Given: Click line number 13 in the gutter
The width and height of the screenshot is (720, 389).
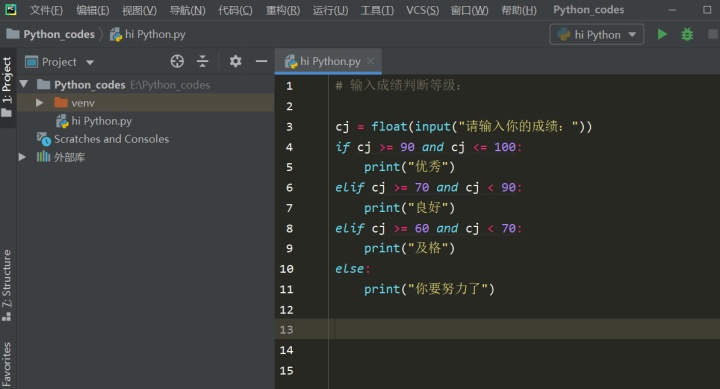Looking at the screenshot, I should click(x=286, y=330).
